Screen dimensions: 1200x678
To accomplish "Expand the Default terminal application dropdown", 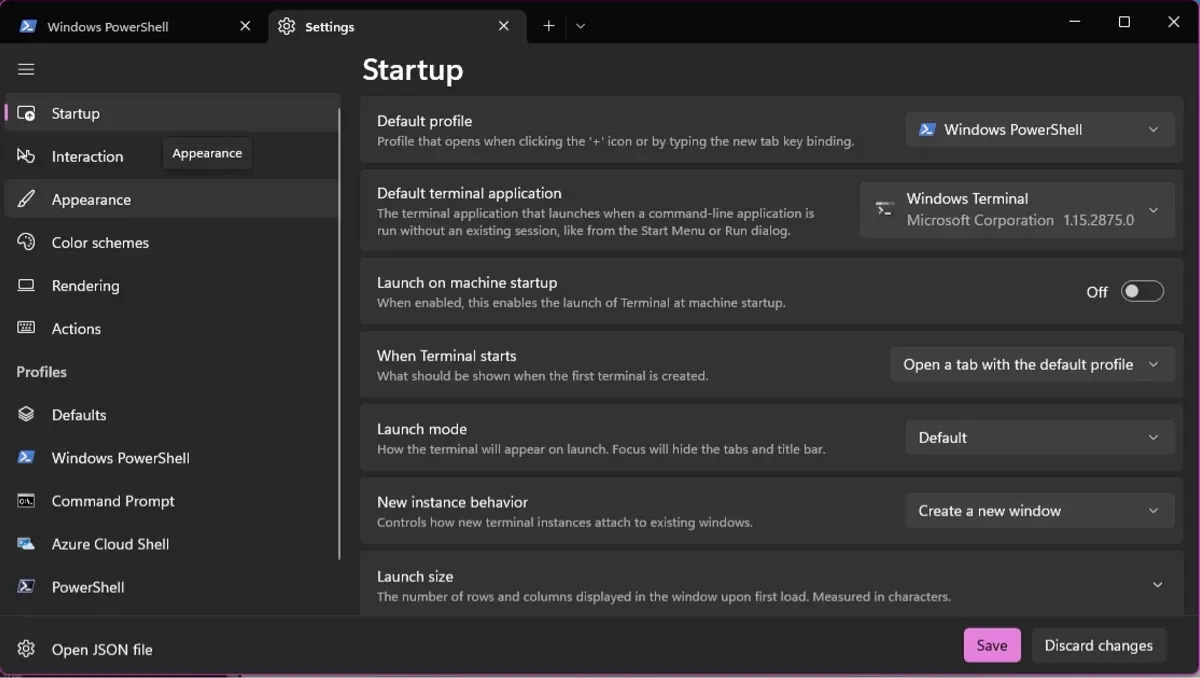I will [x=1017, y=210].
